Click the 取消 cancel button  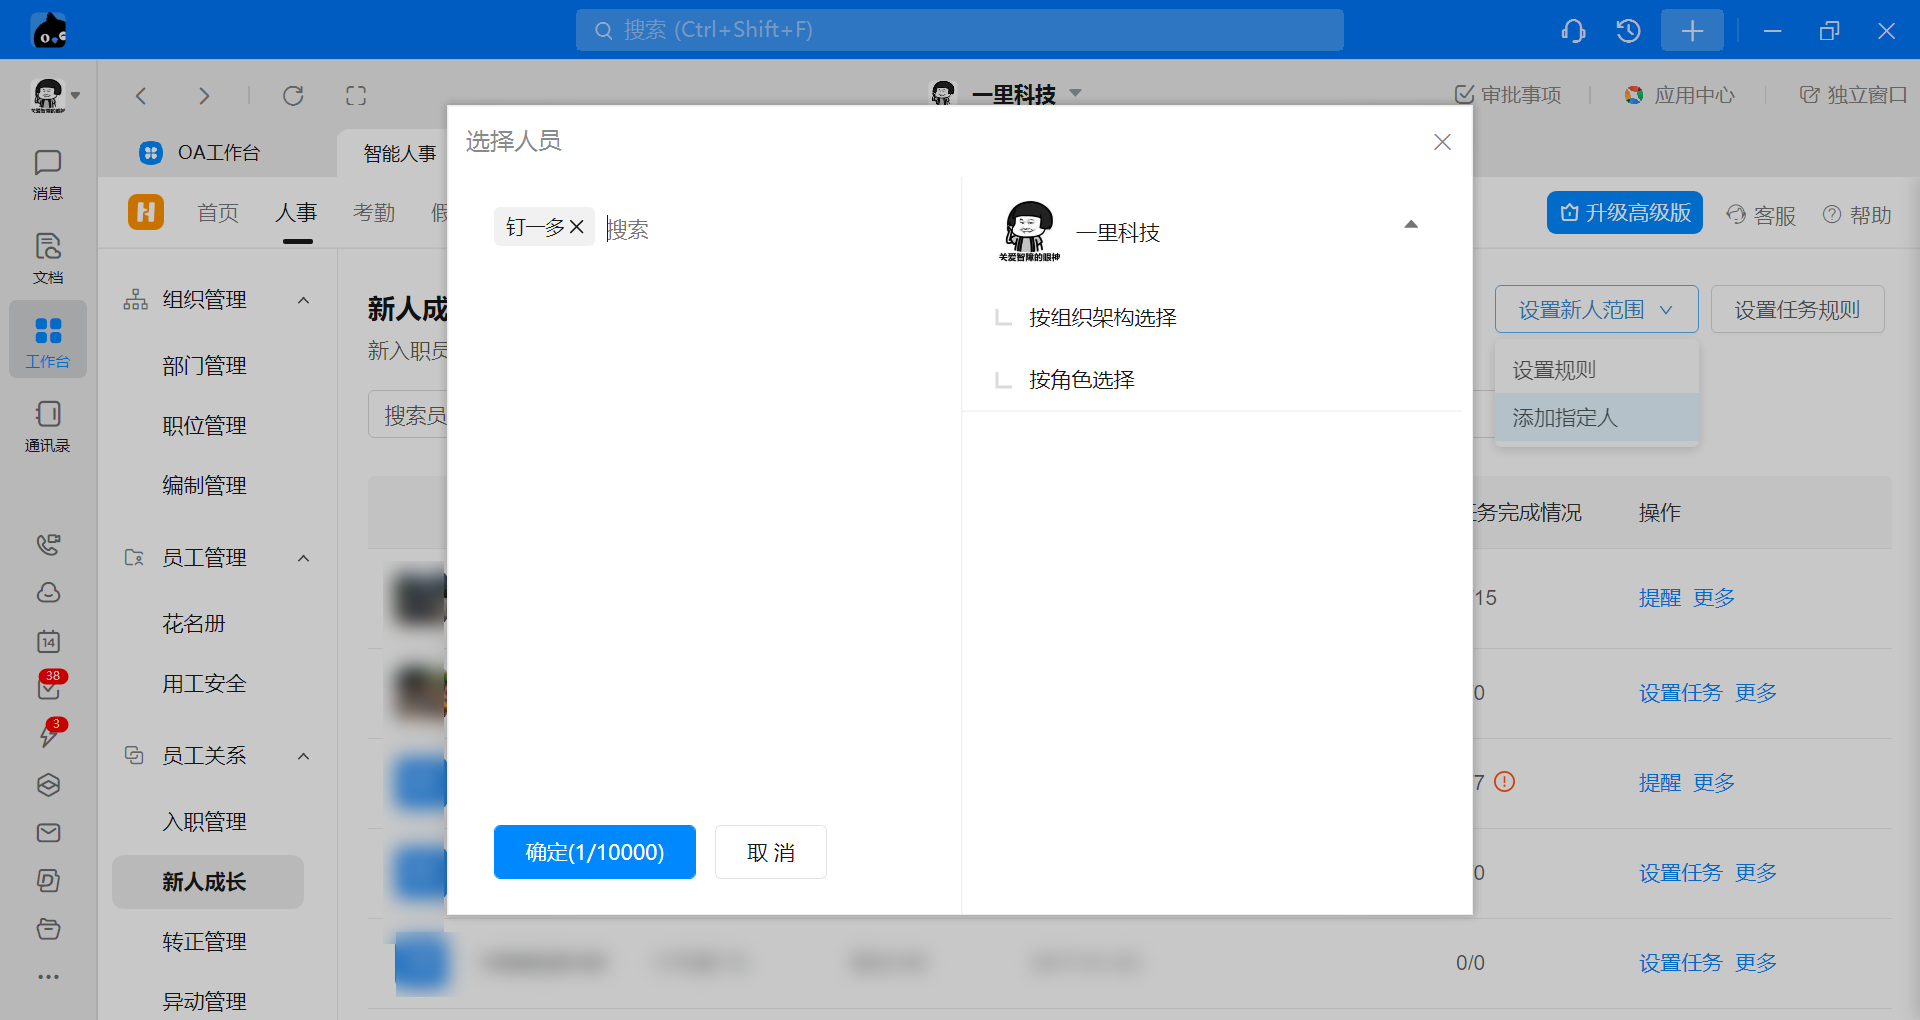coord(770,852)
